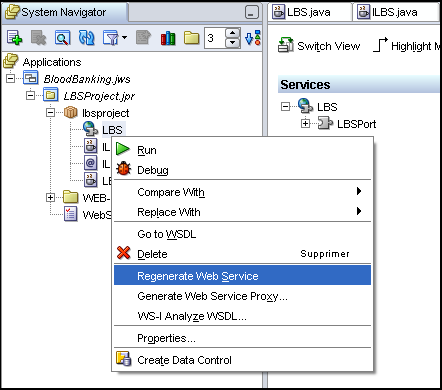Choose Create Data Control
Screen dimensions: 442x390
(x=242, y=360)
